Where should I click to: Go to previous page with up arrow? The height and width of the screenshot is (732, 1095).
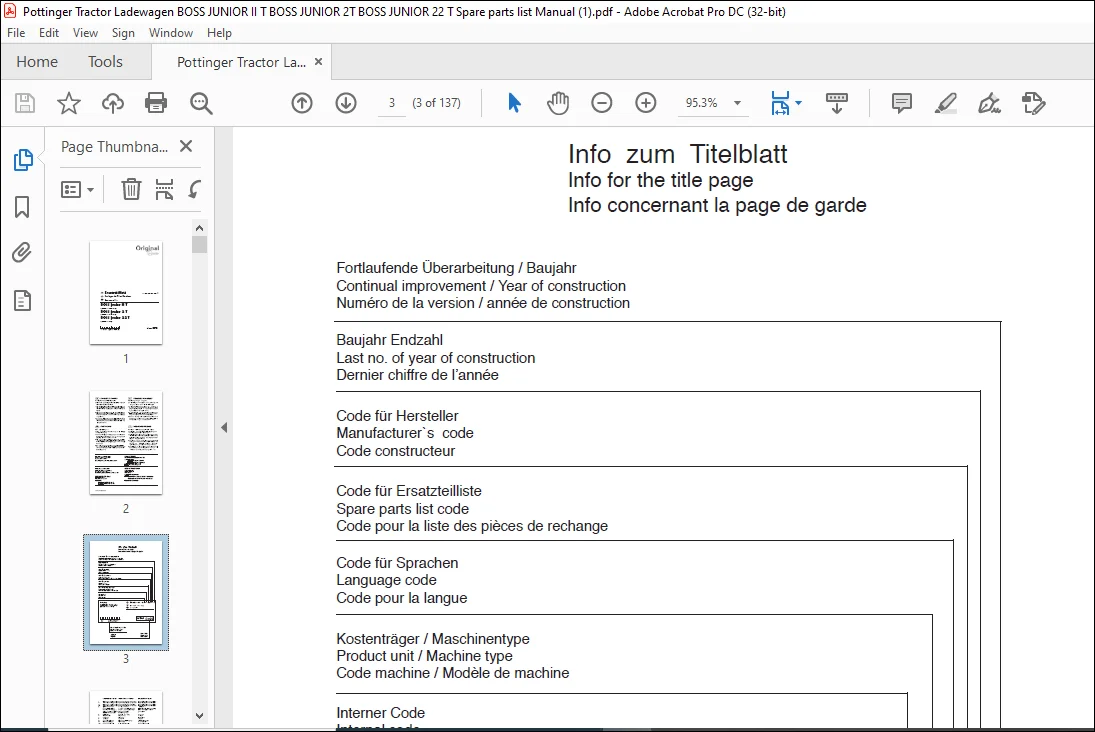(302, 103)
